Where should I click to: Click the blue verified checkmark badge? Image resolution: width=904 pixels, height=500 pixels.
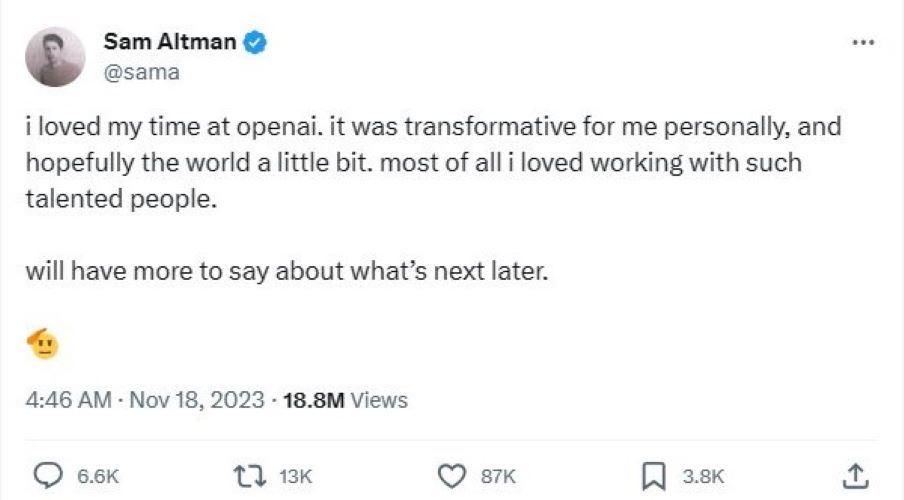coord(255,42)
